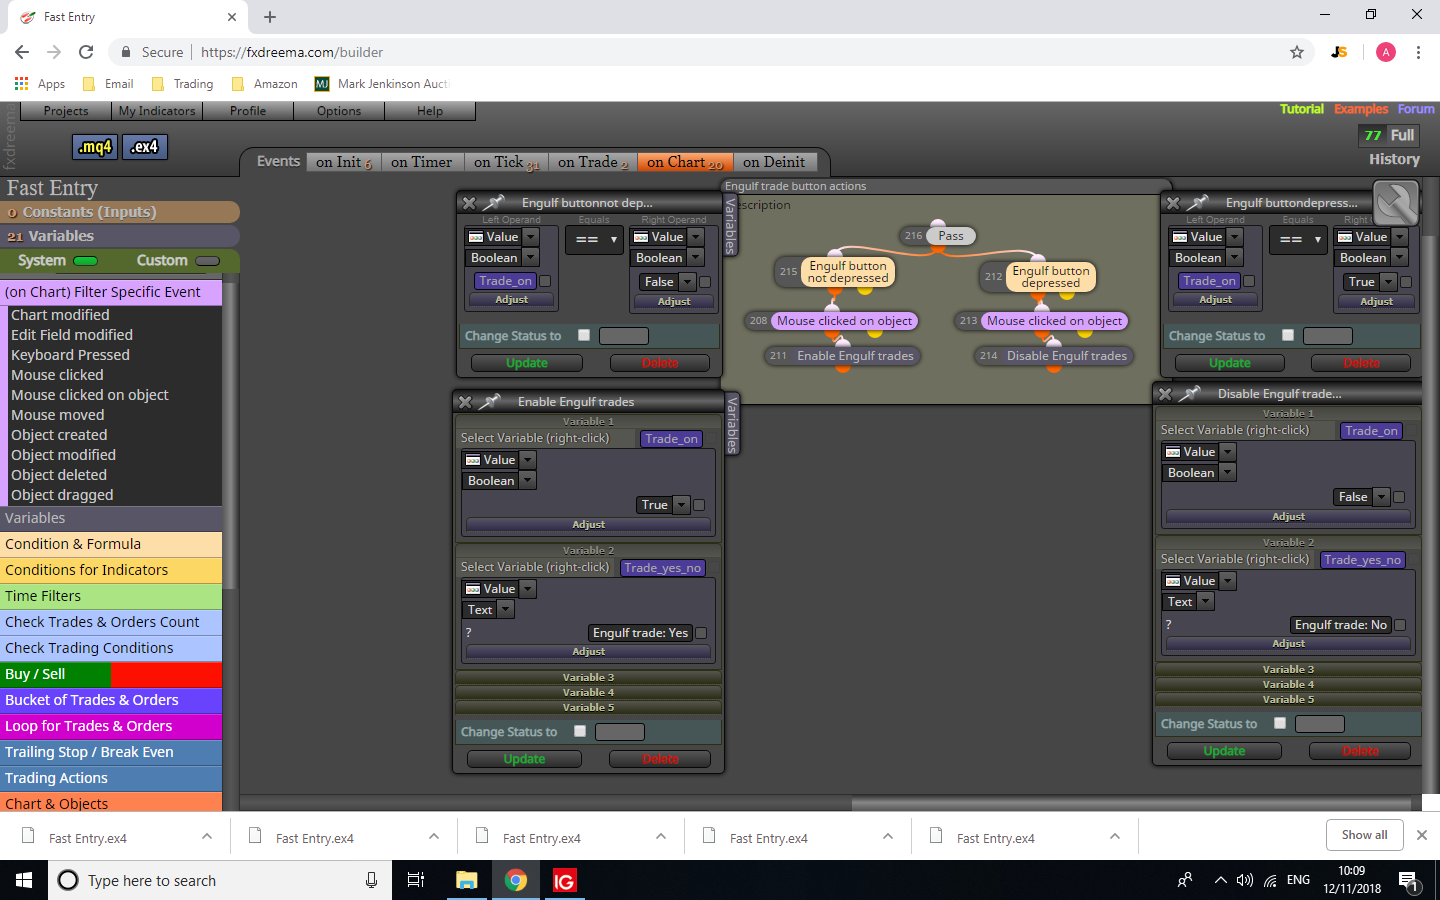Open a new browser tab

click(270, 17)
